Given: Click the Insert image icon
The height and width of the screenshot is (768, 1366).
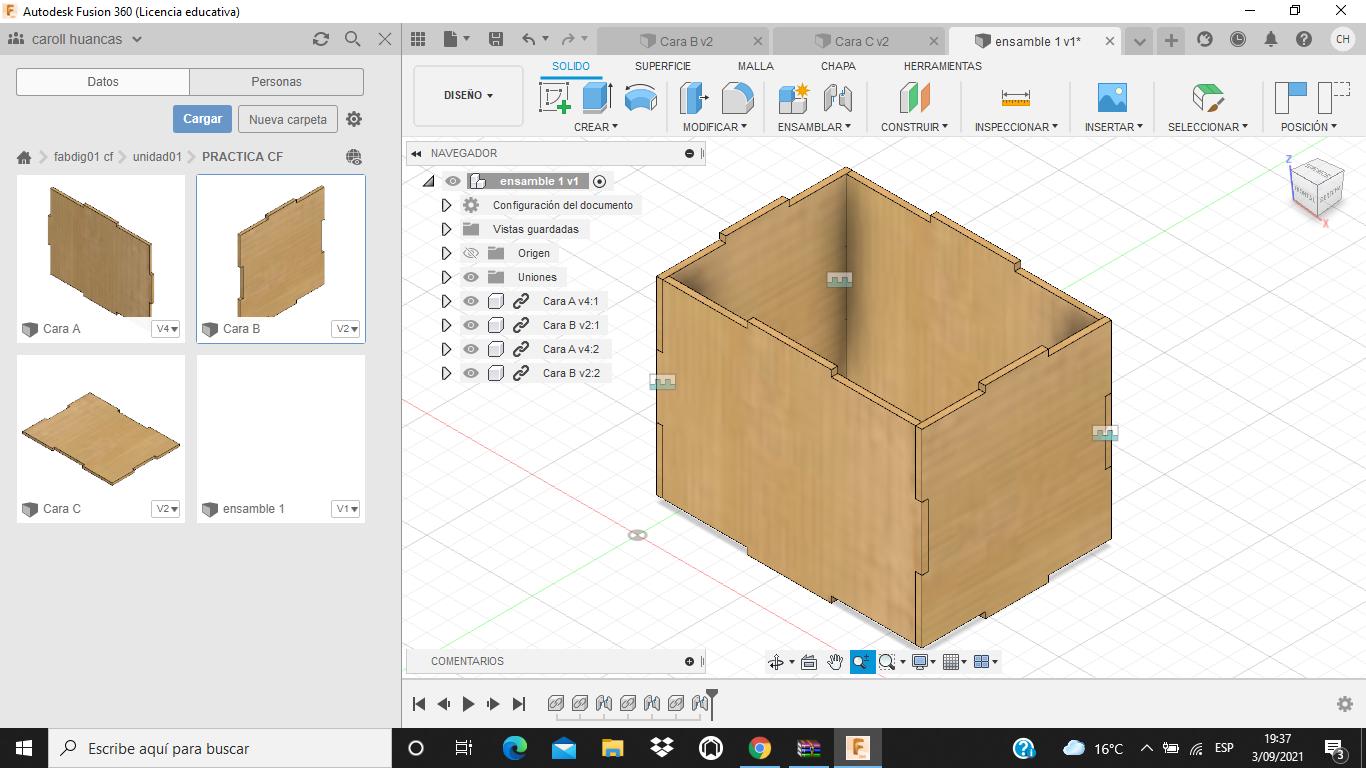Looking at the screenshot, I should click(x=1112, y=98).
